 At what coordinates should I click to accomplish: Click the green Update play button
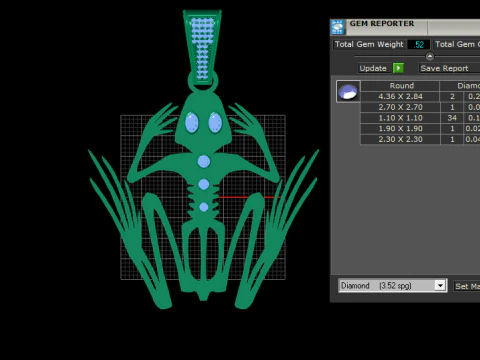coord(398,68)
